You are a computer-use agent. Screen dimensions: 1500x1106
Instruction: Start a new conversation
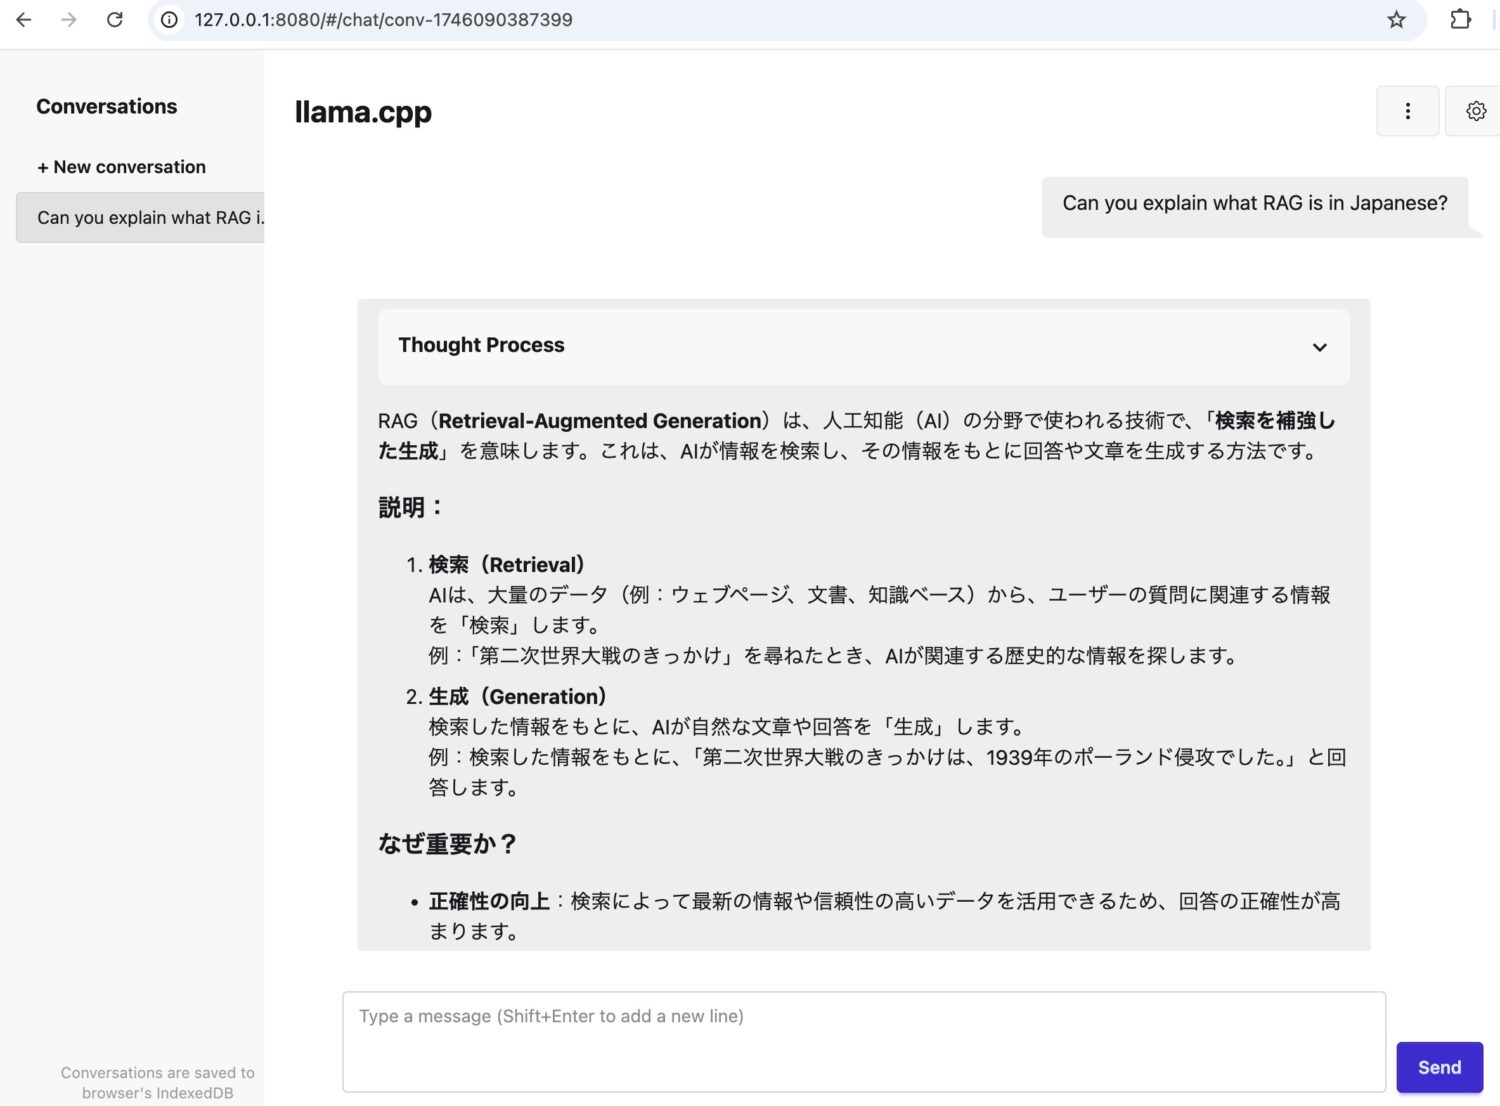pos(122,167)
